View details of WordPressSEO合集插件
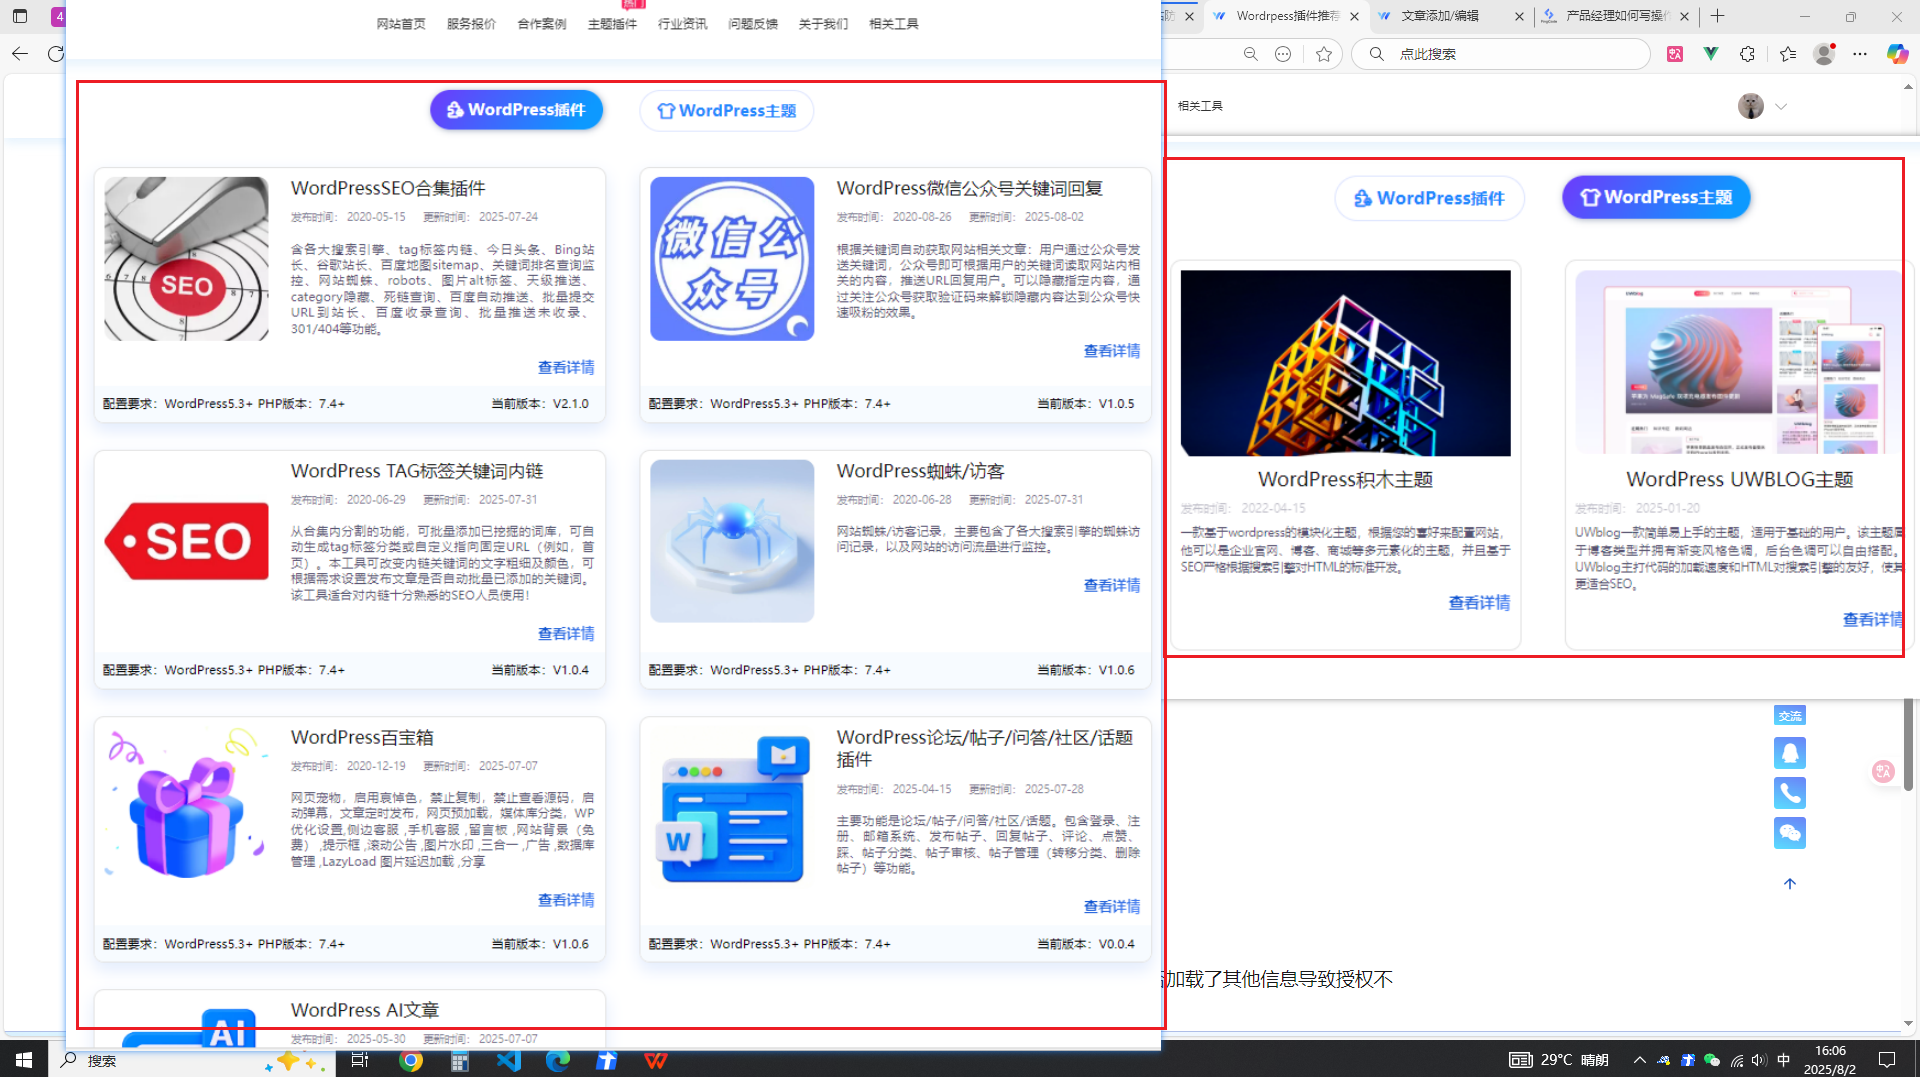Image resolution: width=1920 pixels, height=1077 pixels. tap(566, 368)
